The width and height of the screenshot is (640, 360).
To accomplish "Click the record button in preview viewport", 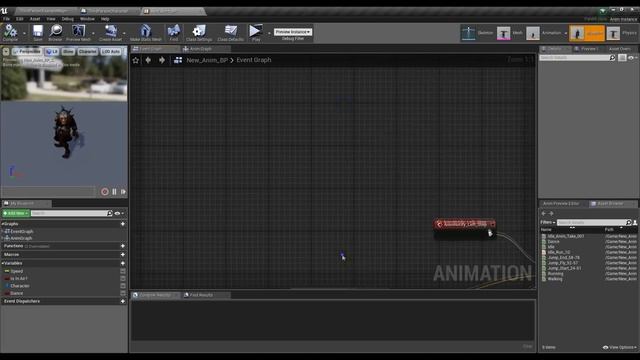I will 105,191.
